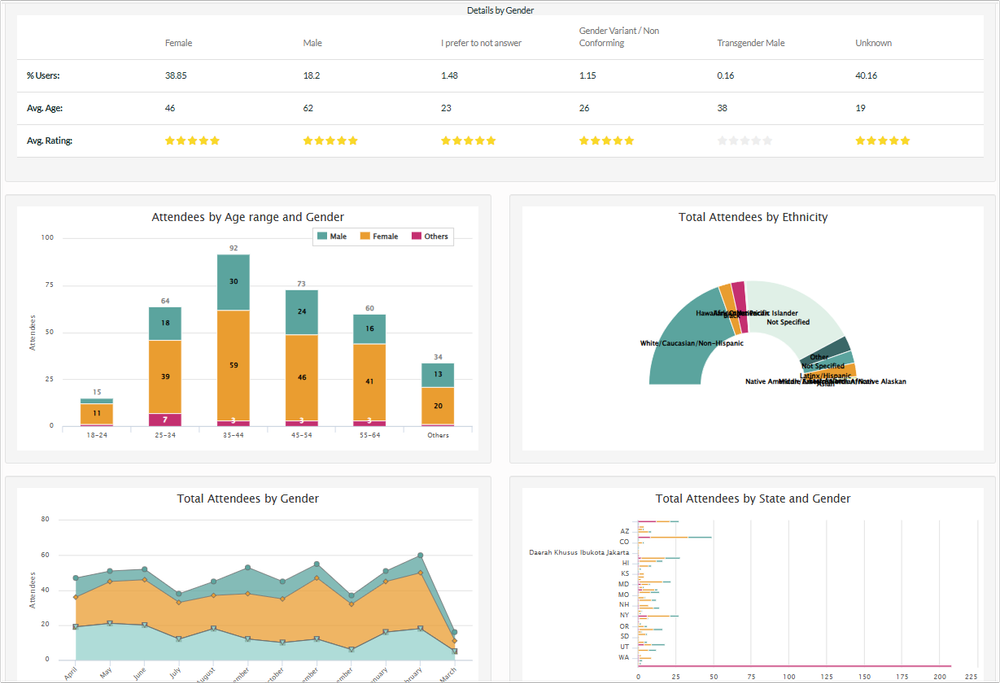This screenshot has height=683, width=1000.
Task: Select the I prefer to not answer header
Action: 482,43
